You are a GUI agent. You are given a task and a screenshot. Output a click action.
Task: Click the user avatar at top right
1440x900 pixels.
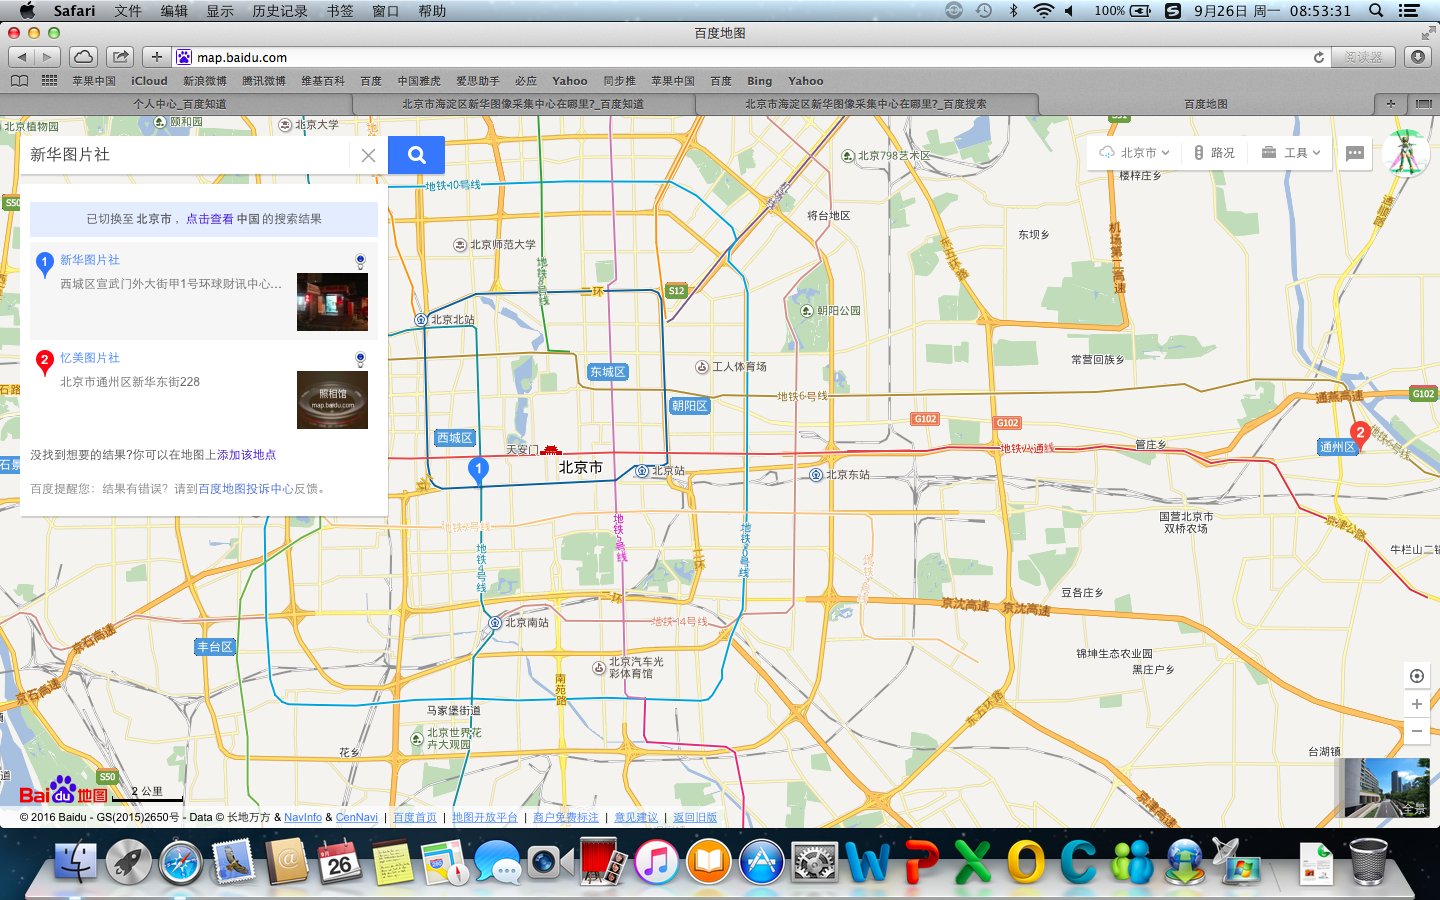tap(1406, 153)
